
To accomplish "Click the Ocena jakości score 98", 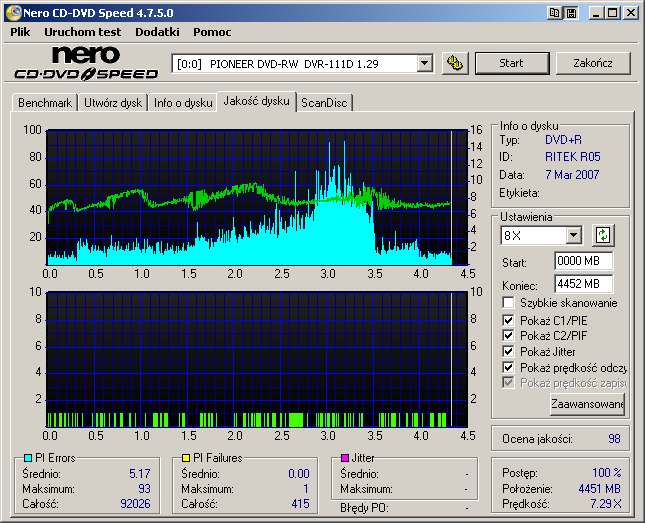I will [614, 439].
